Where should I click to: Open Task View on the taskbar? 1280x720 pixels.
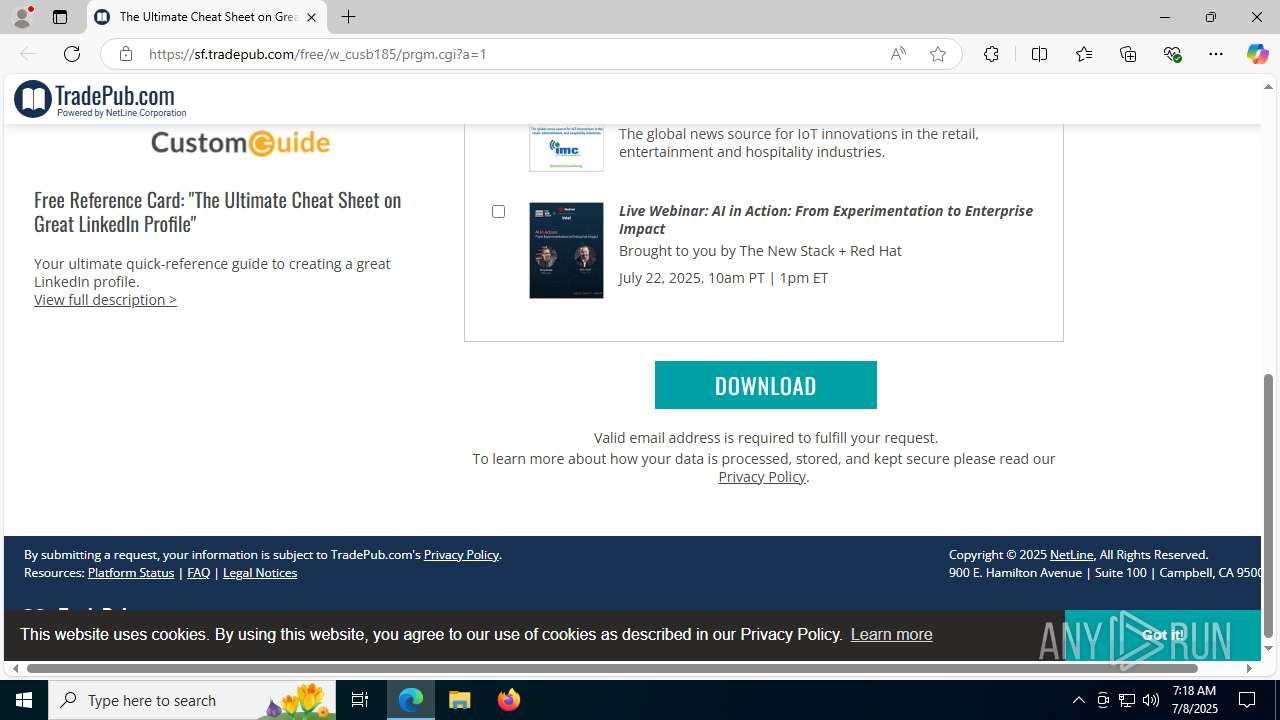pyautogui.click(x=360, y=700)
